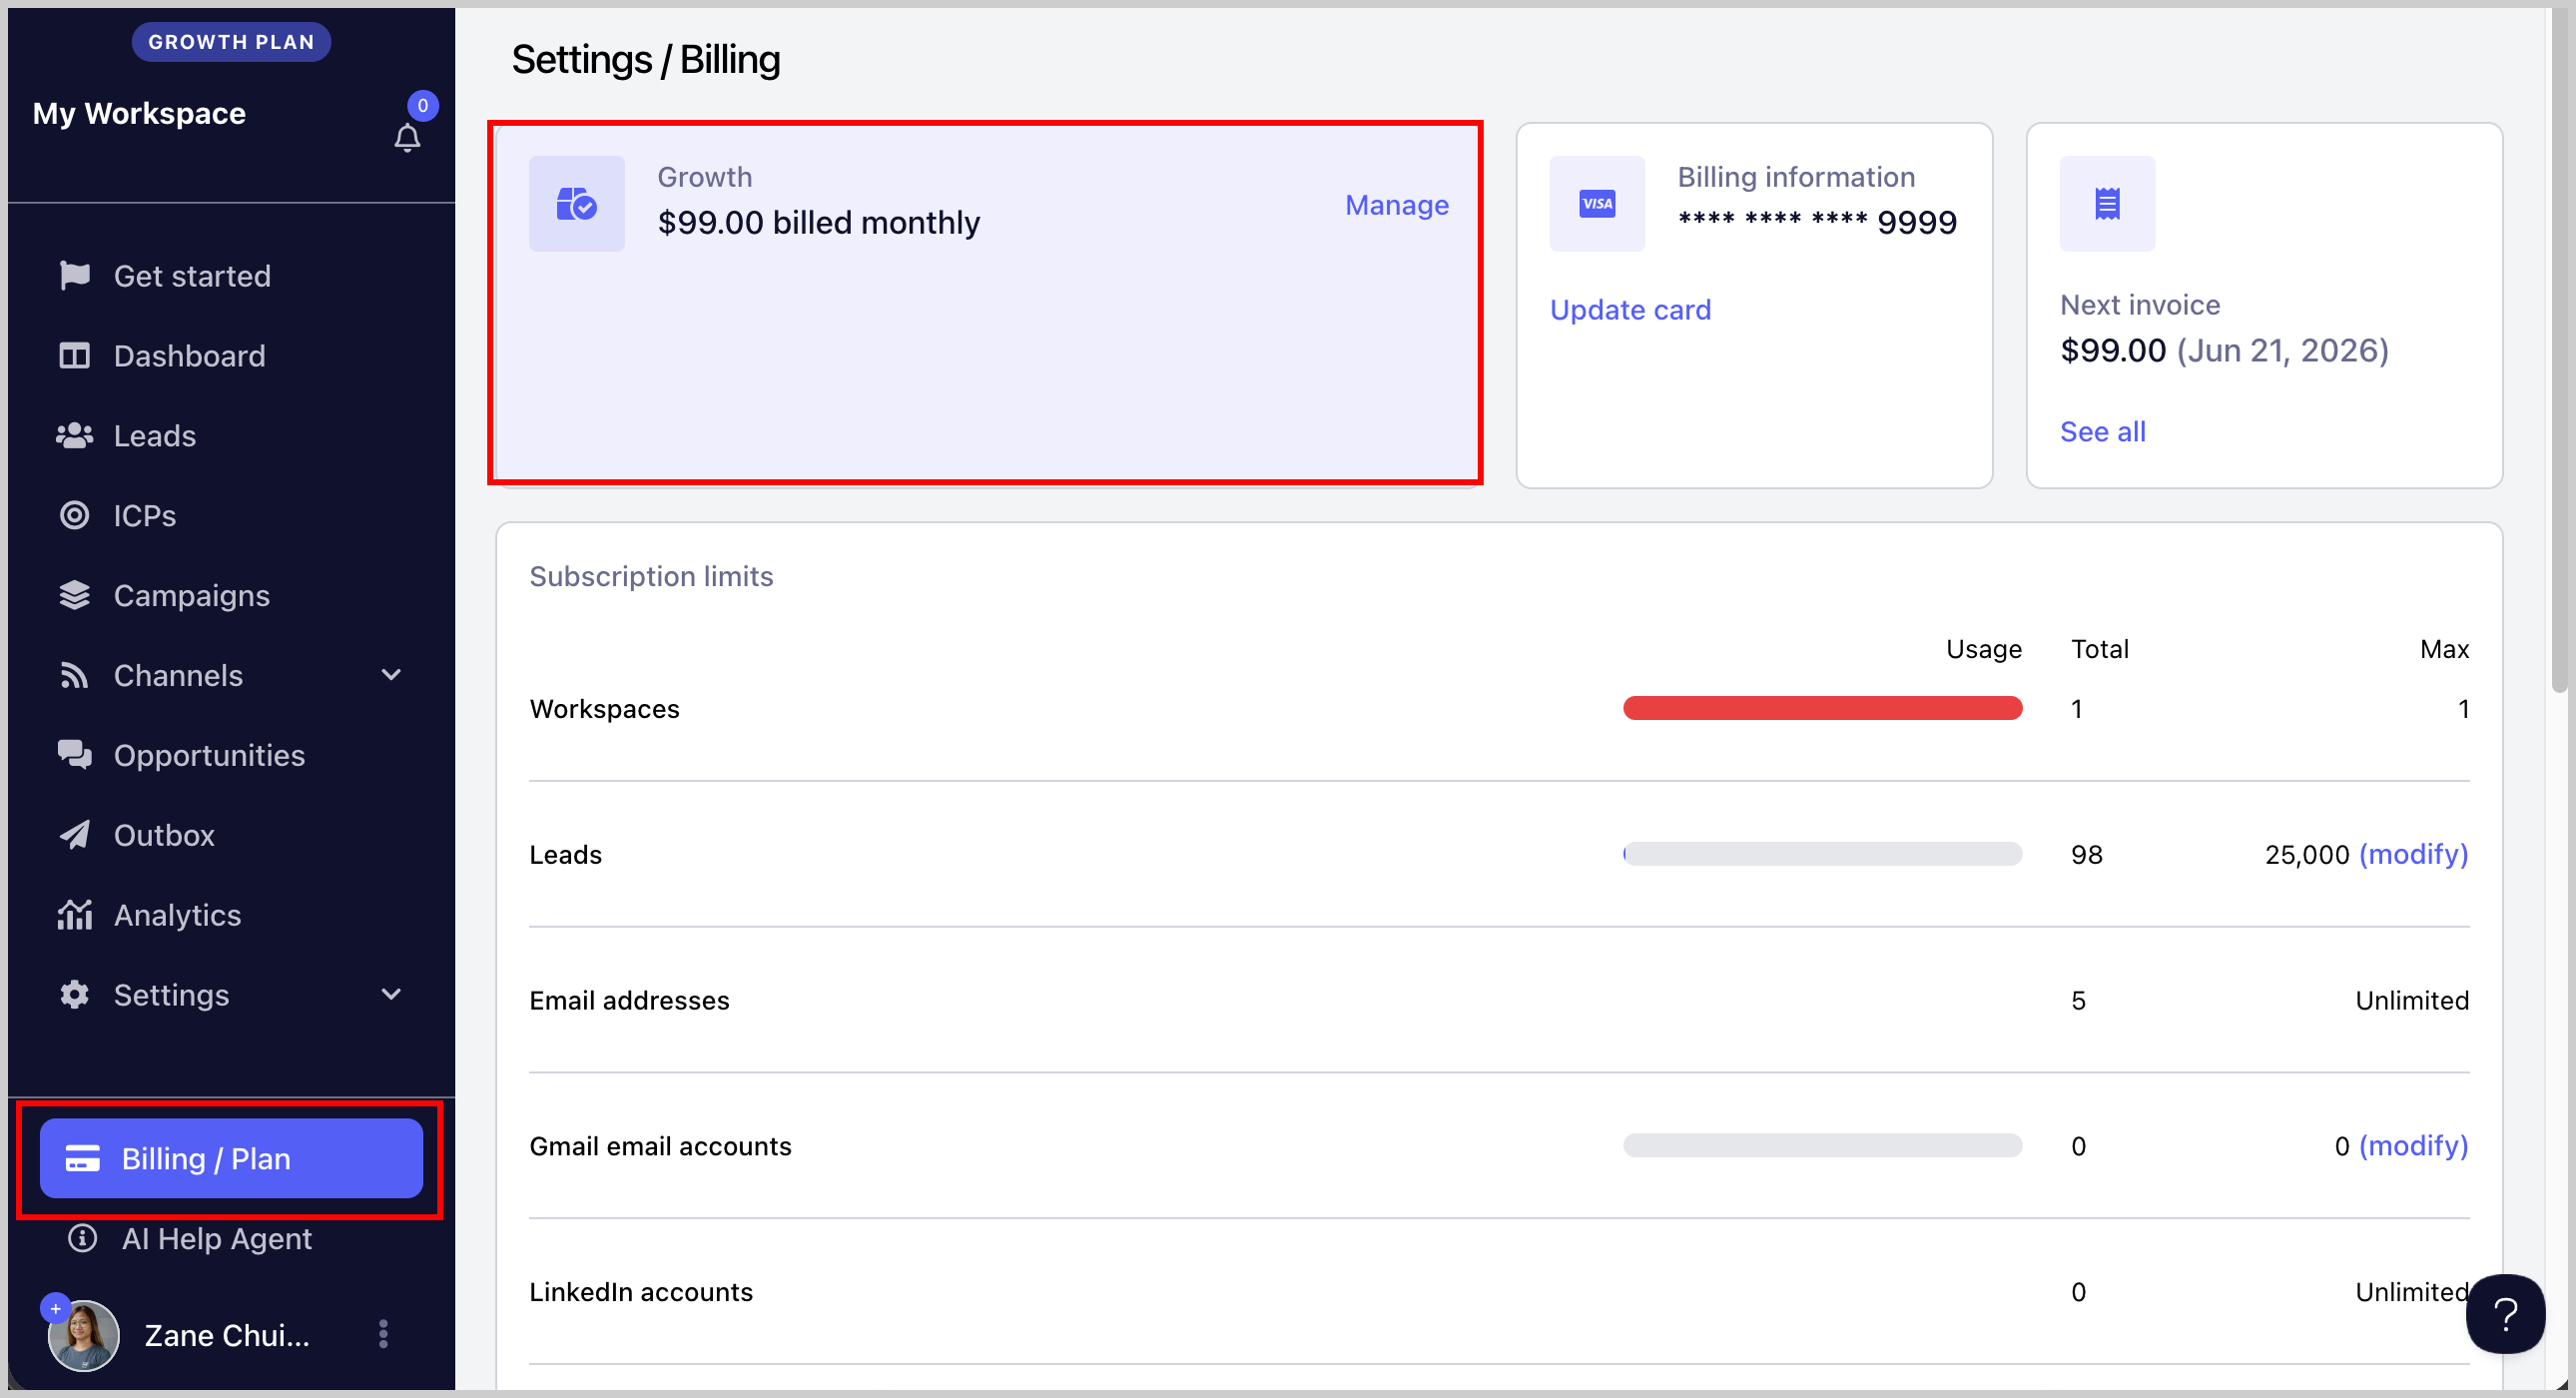This screenshot has width=2576, height=1398.
Task: Click the GROWTH PLAN badge
Action: [231, 42]
